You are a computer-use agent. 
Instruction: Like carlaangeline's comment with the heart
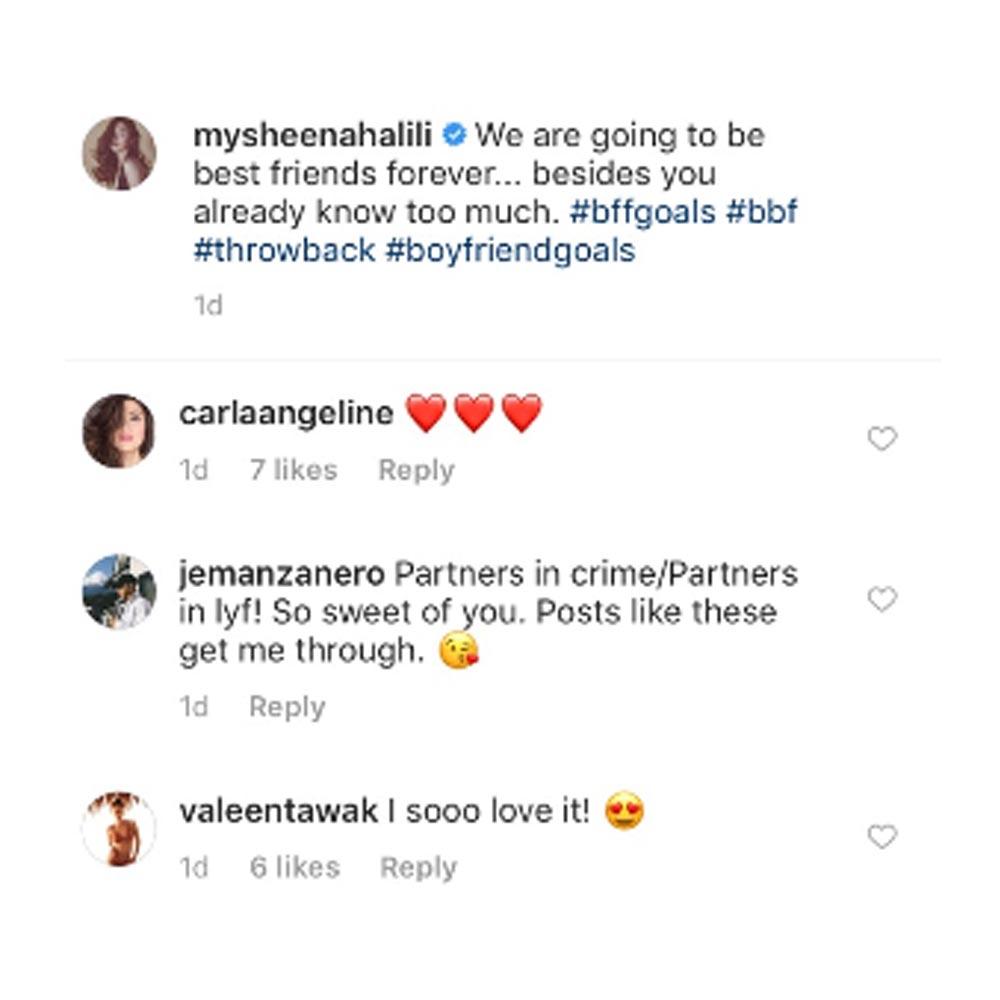click(x=881, y=439)
